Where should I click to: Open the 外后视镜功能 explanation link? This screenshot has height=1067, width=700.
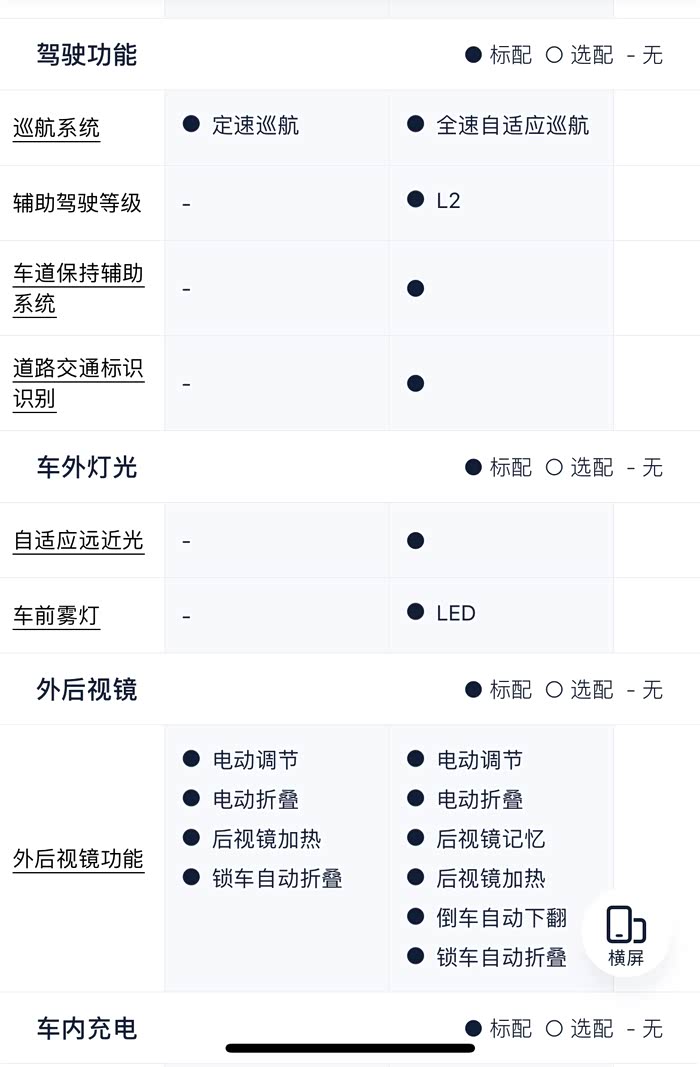78,859
